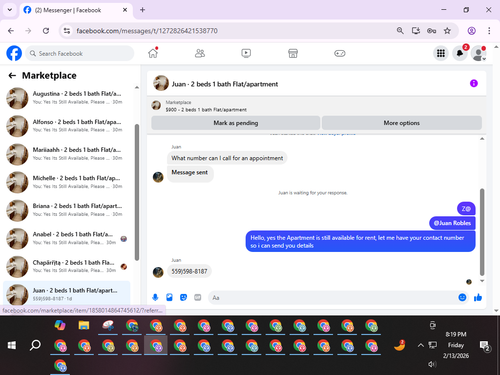Click the message input field

pos(333,297)
